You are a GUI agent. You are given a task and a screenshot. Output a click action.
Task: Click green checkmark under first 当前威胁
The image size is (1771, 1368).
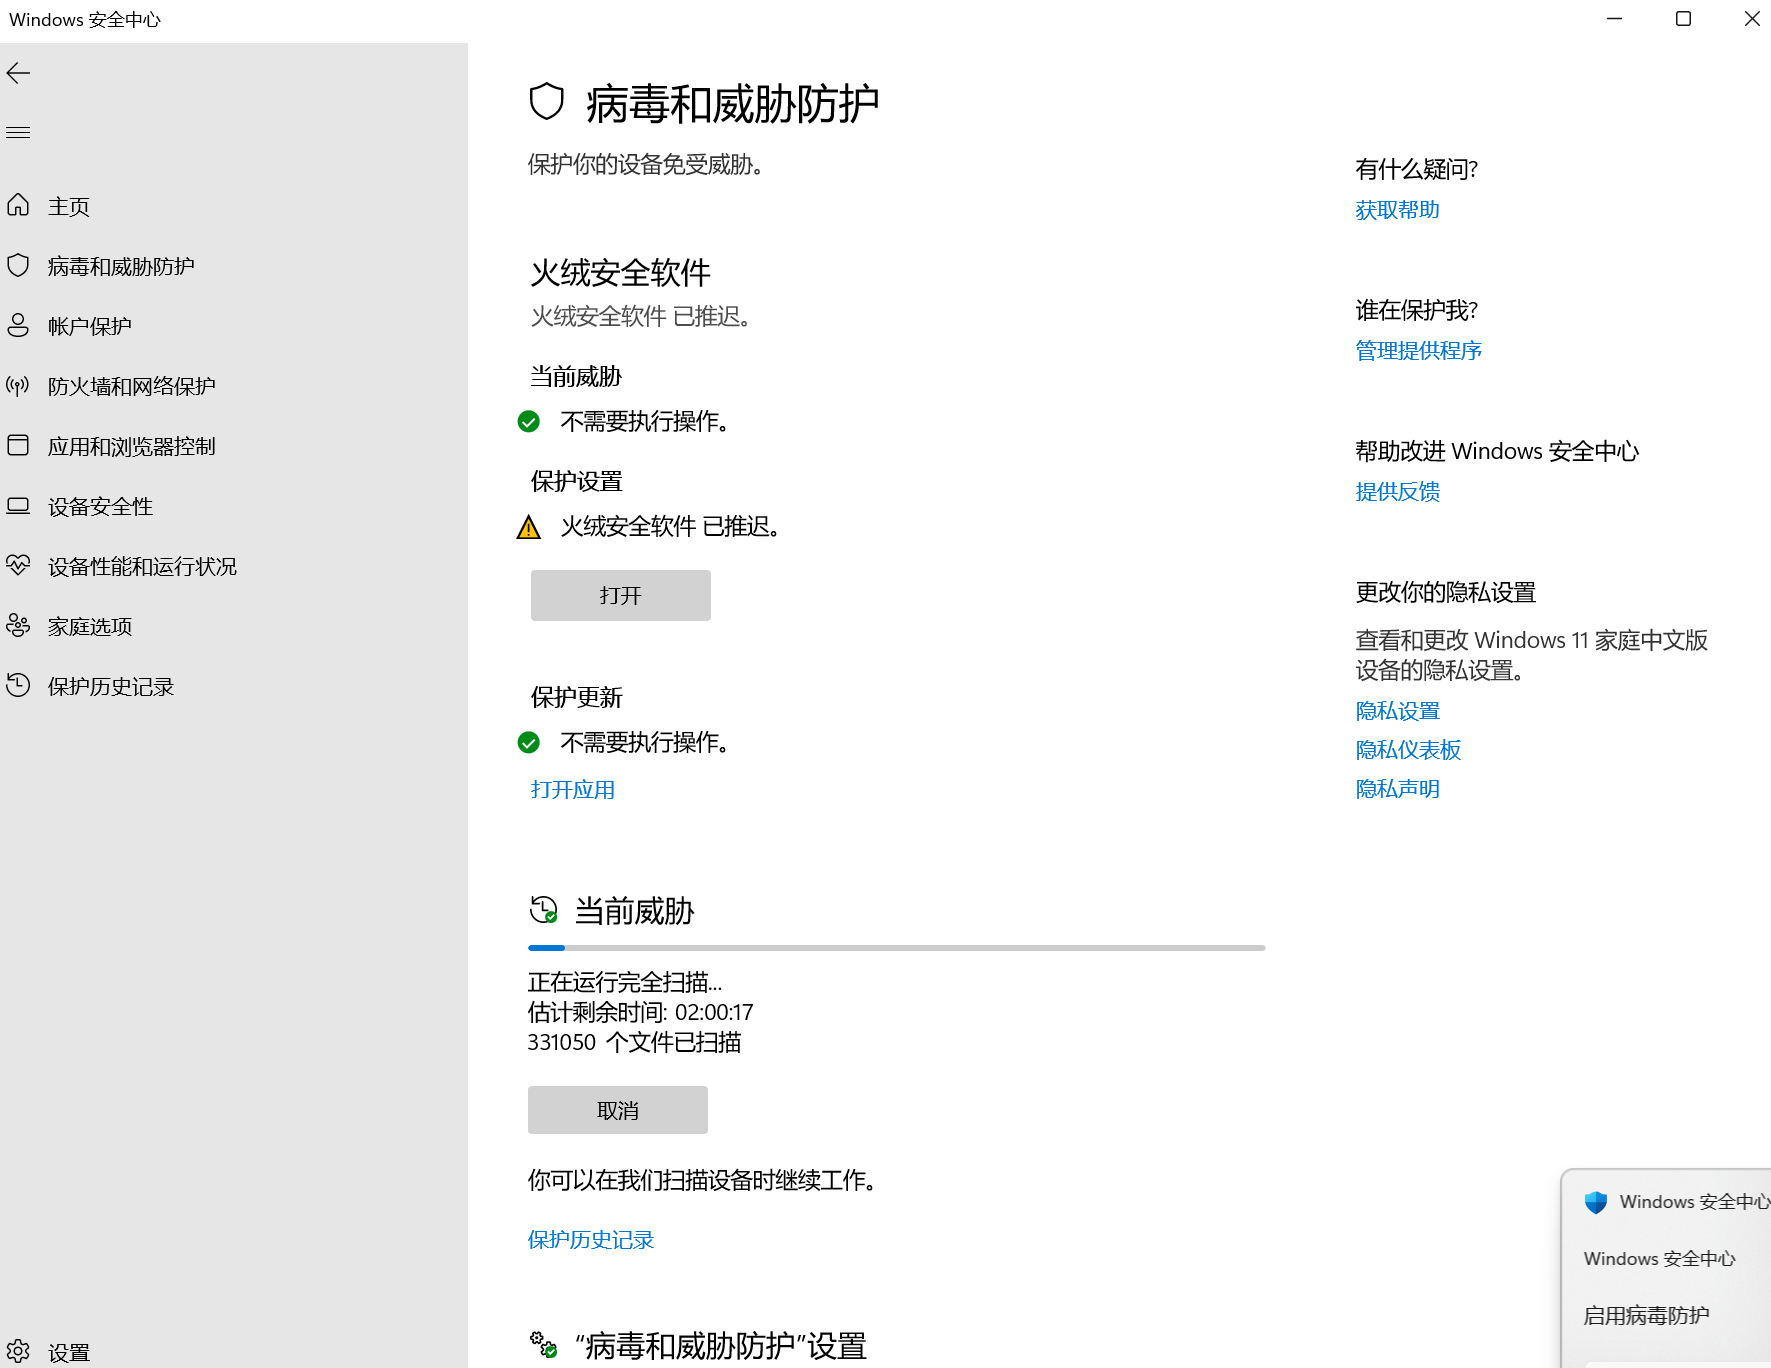[529, 422]
